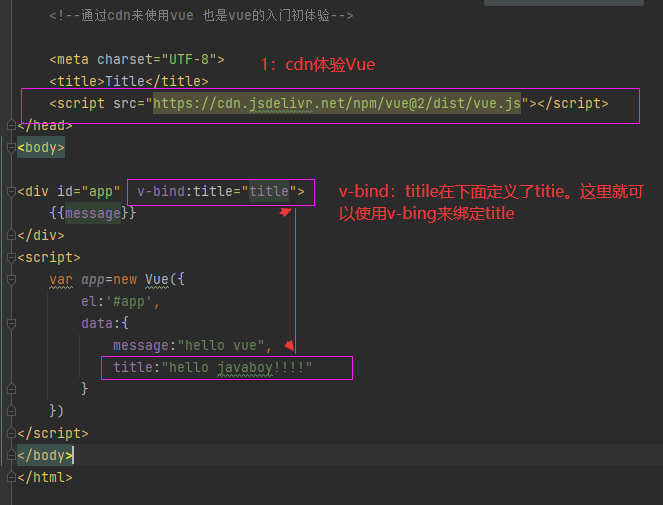Collapse the data:{ fold marker

click(x=11, y=324)
